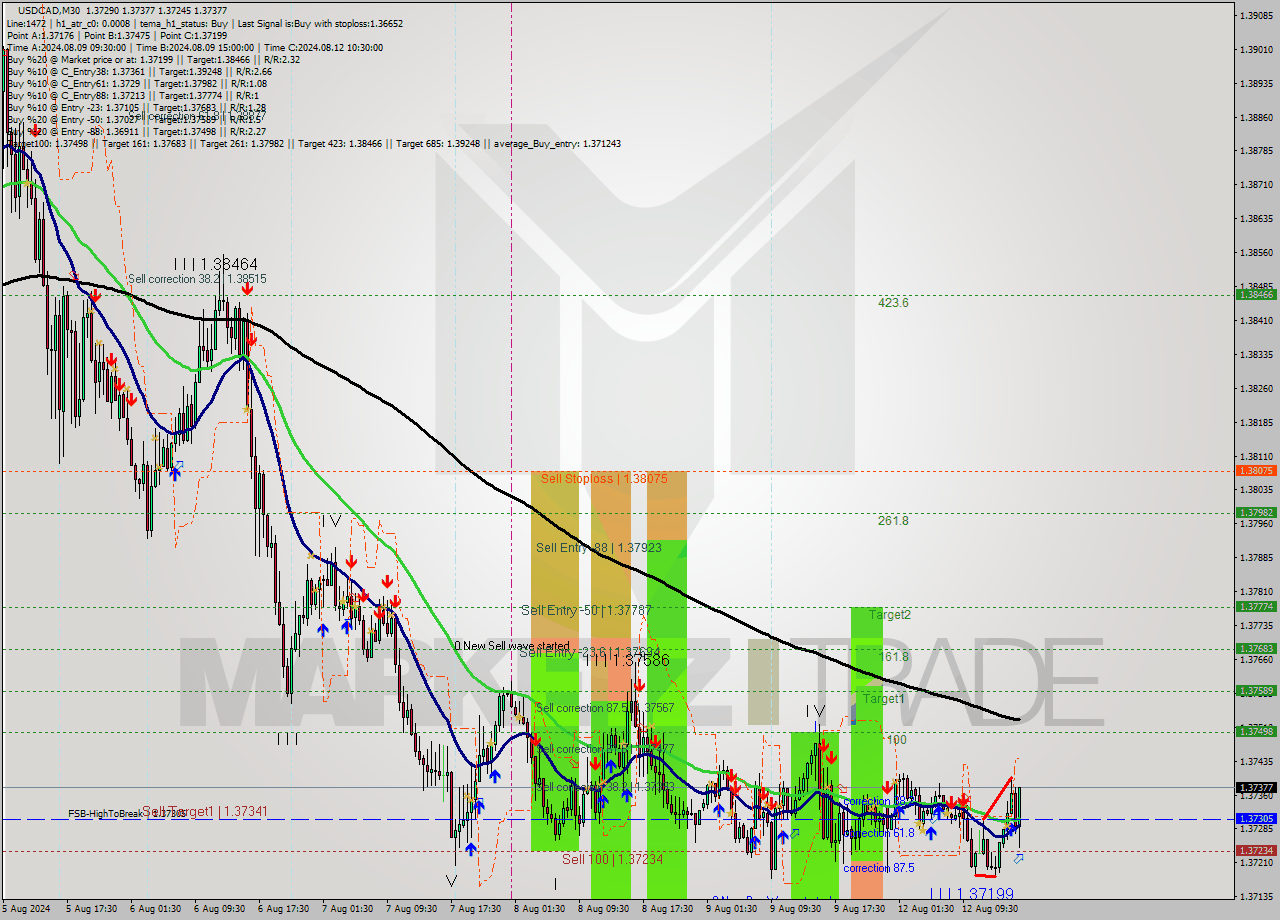Viewport: 1280px width, 920px height.
Task: Select the green 1.37774 price tag
Action: (1256, 606)
